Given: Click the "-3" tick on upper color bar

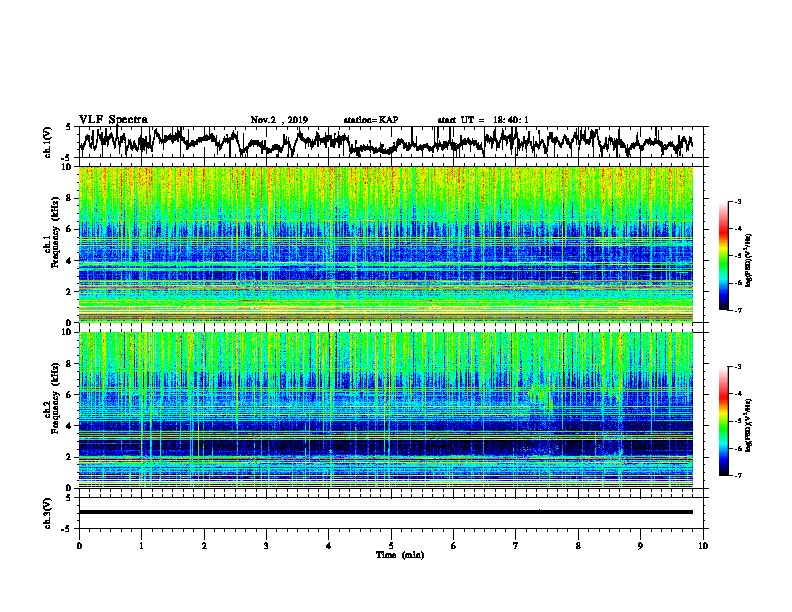Looking at the screenshot, I should point(737,202).
